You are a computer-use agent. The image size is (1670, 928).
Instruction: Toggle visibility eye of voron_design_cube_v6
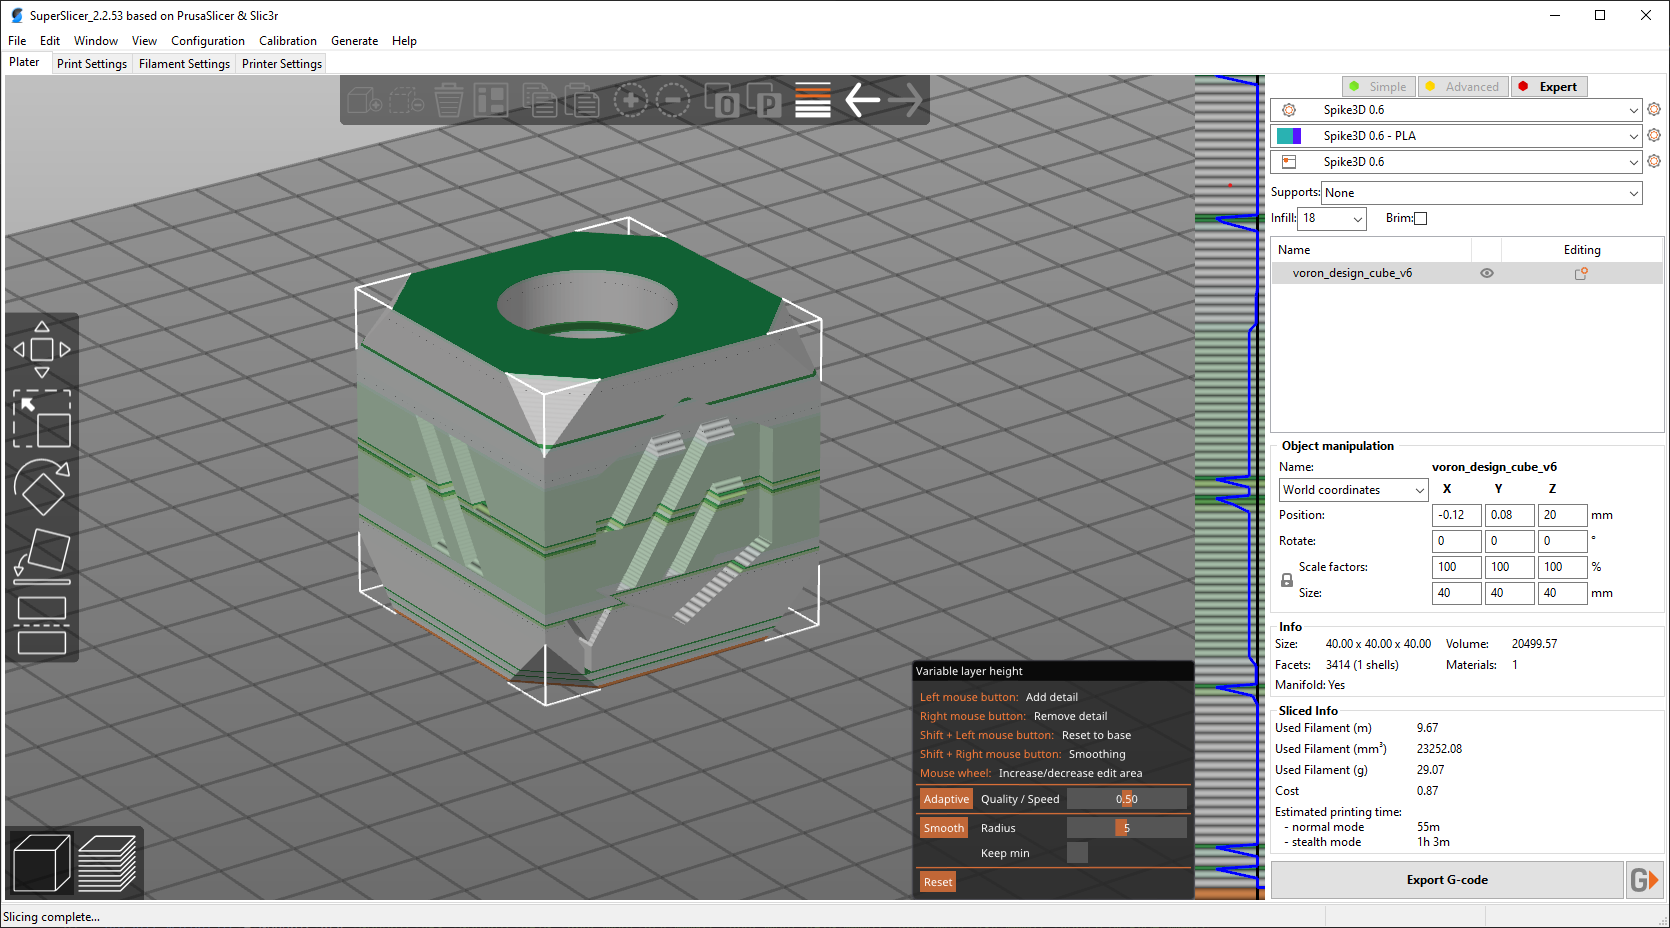point(1487,273)
